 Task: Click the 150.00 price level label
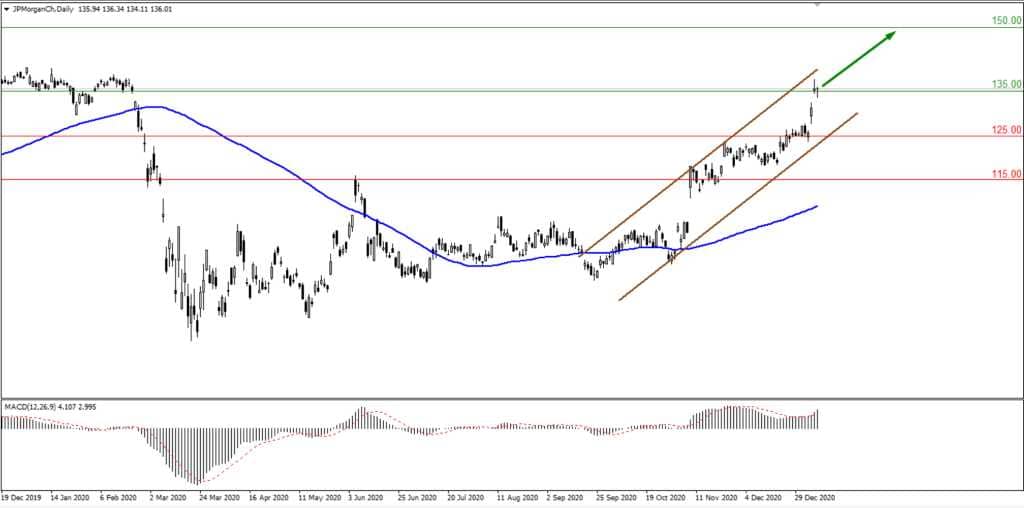(x=1005, y=20)
